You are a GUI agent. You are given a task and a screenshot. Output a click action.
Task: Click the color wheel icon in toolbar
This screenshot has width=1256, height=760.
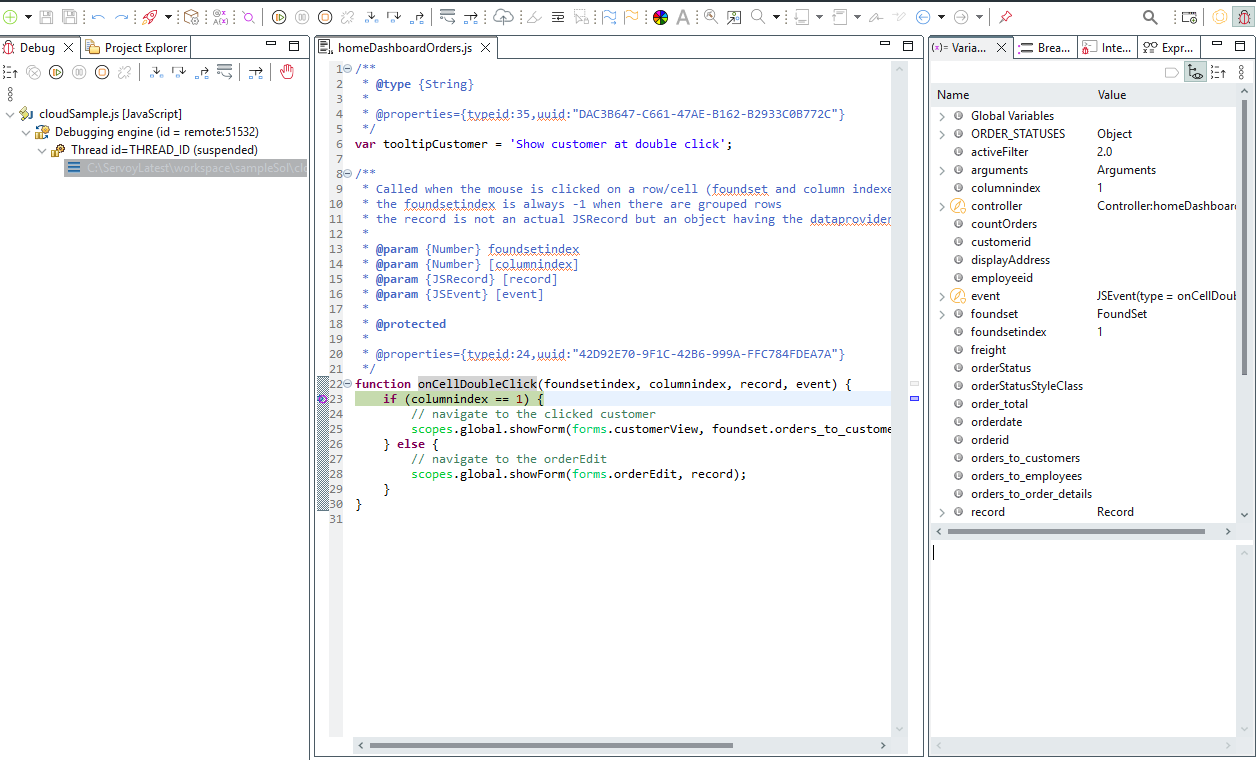(660, 17)
